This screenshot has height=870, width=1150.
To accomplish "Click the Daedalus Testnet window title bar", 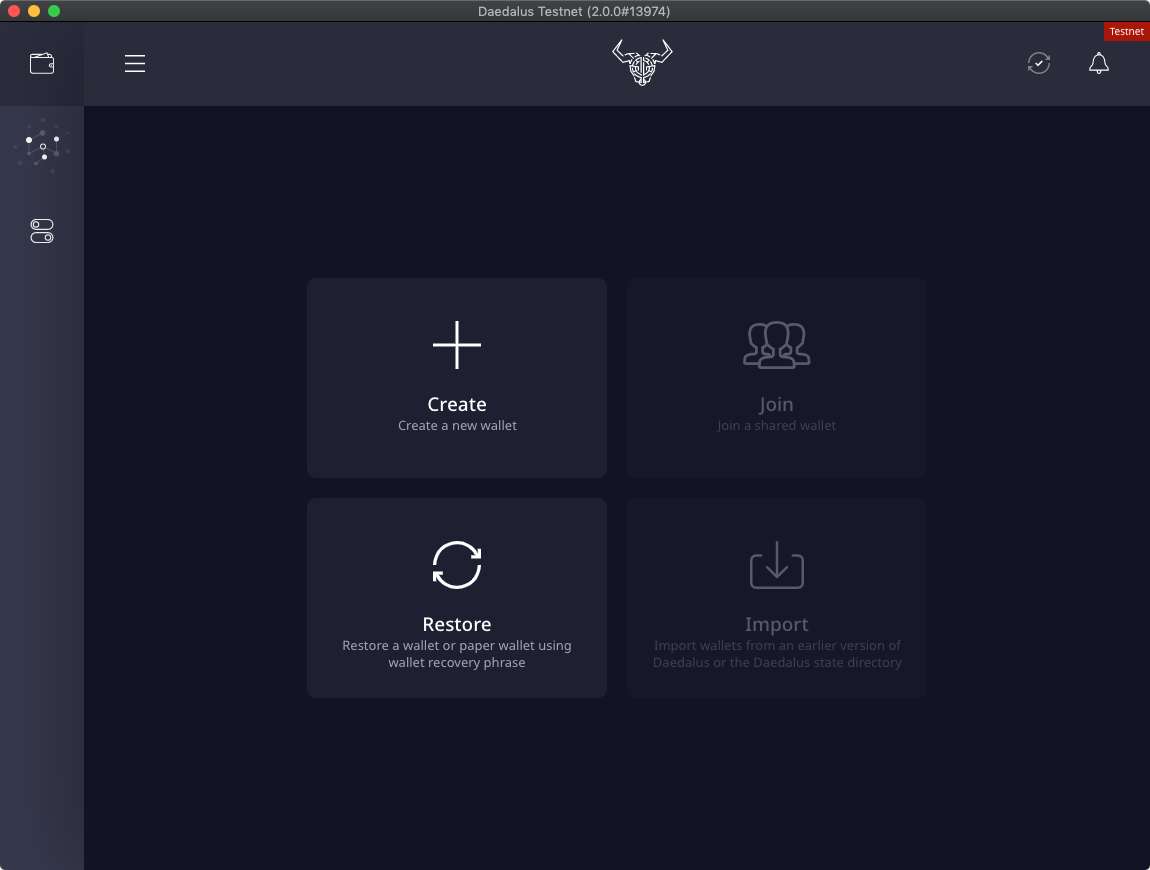I will coord(574,11).
